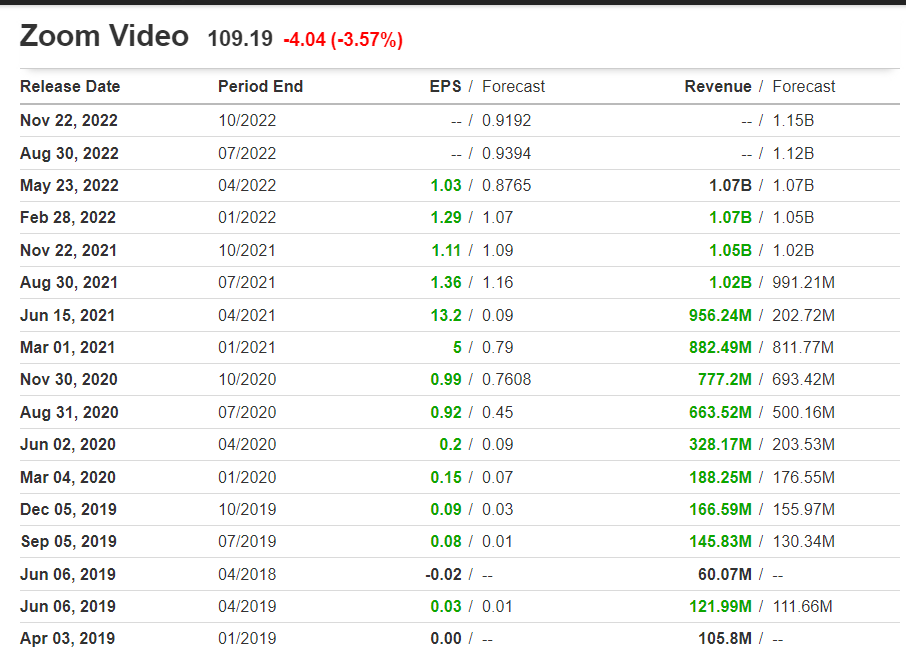This screenshot has width=906, height=672.
Task: Click the period end 07/2020 cell
Action: tap(247, 413)
